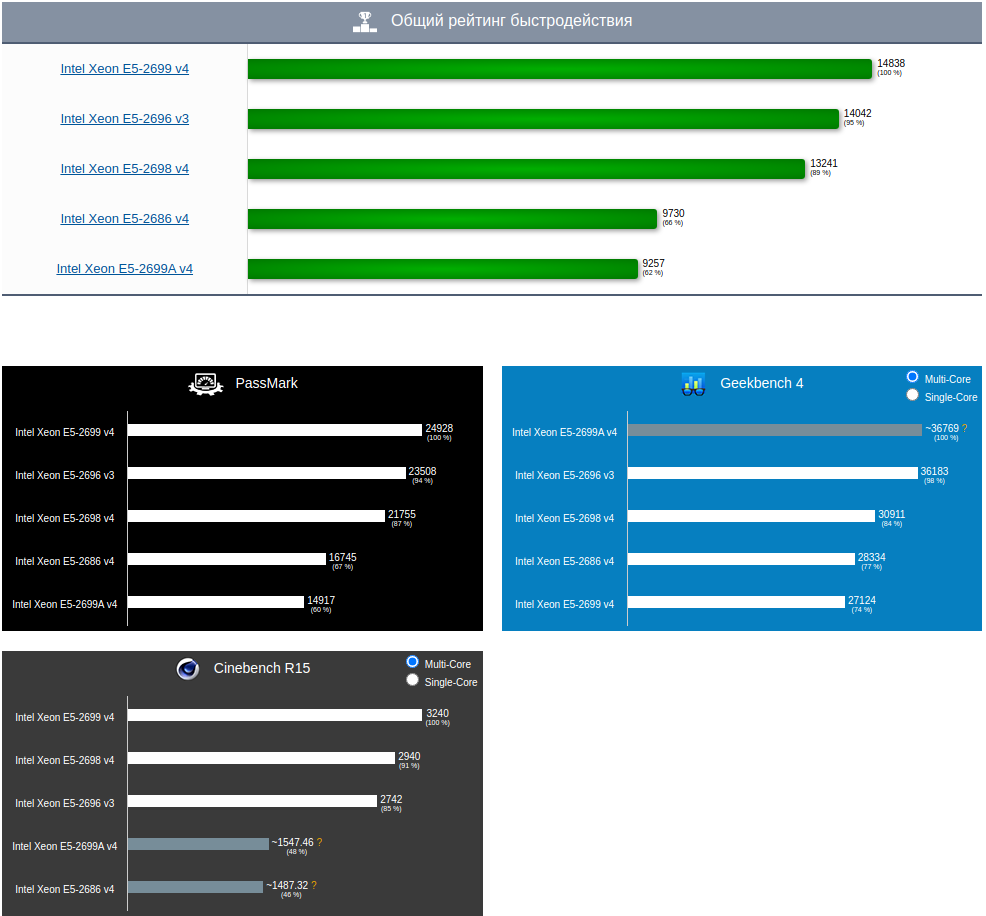Click the green bar scoring 13241
This screenshot has height=916, width=986.
526,169
